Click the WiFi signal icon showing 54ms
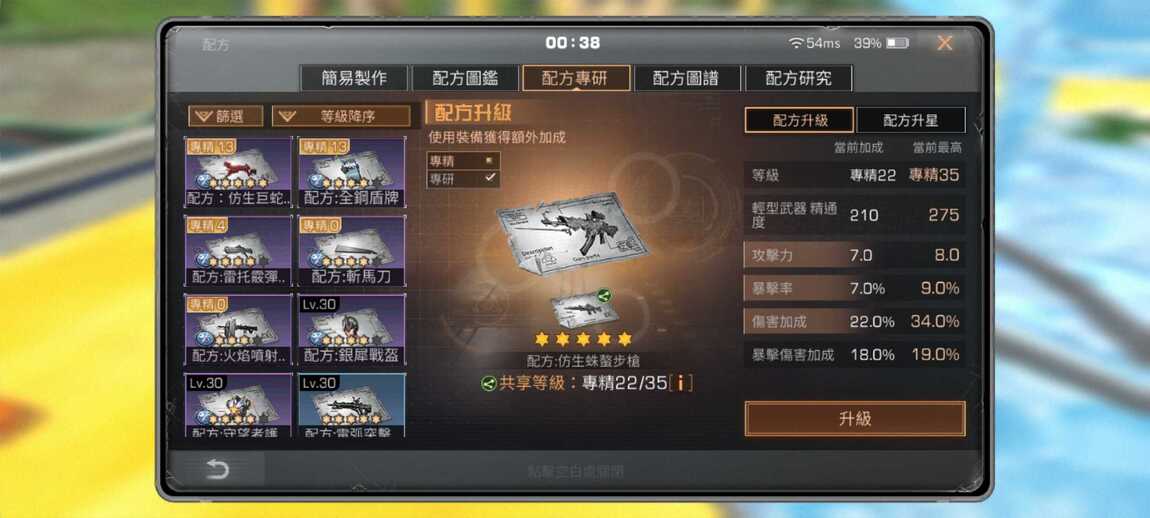 click(x=796, y=43)
